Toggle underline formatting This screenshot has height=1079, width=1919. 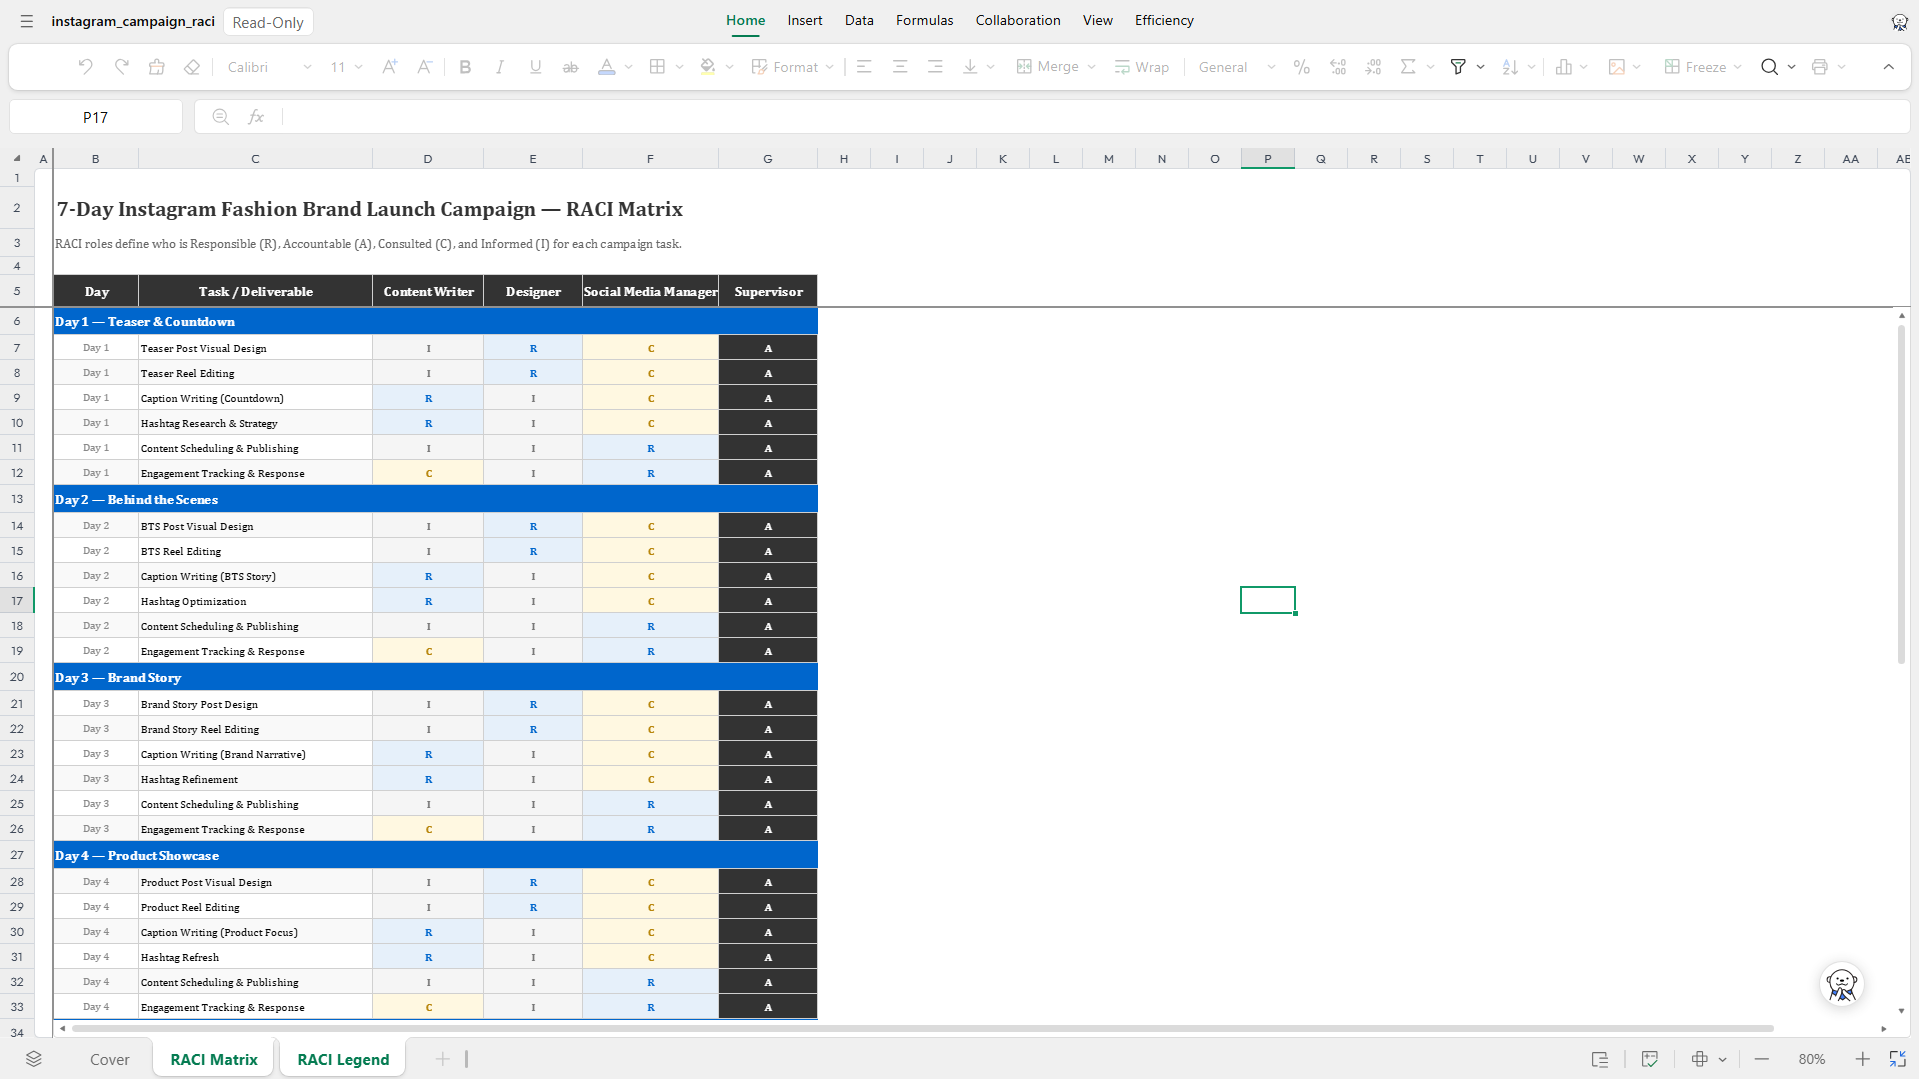[536, 67]
